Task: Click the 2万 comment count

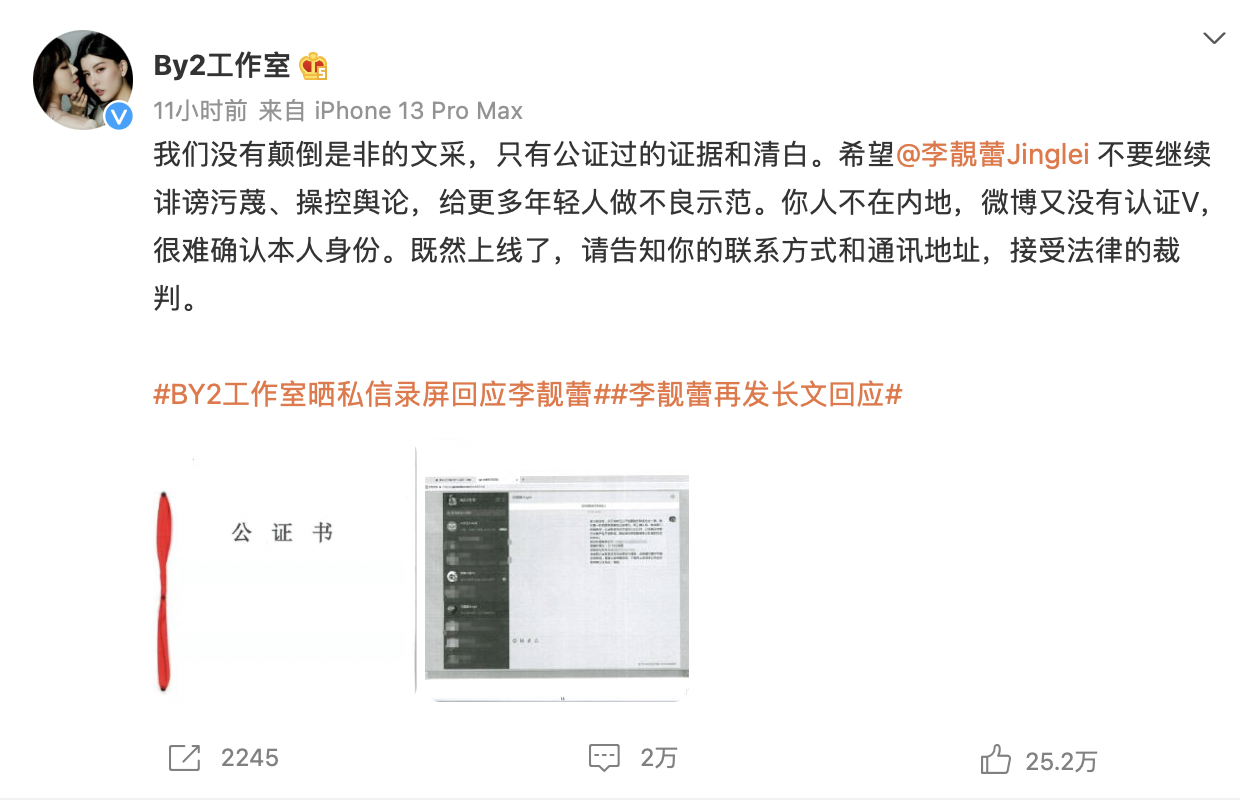Action: point(659,758)
